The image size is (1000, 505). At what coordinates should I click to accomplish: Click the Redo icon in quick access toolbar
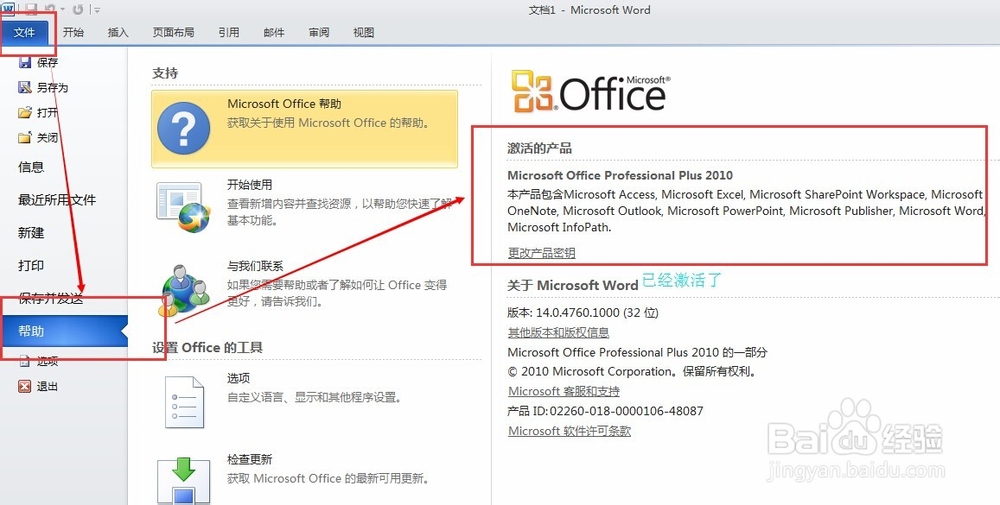(78, 9)
